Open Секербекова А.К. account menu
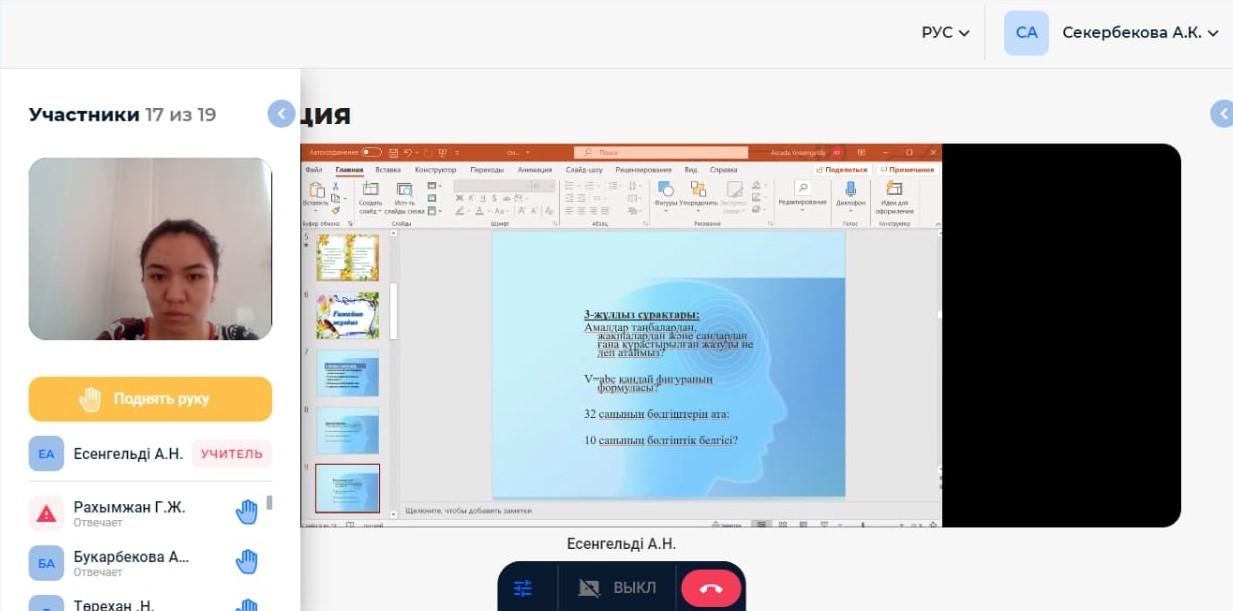This screenshot has width=1233, height=611. tap(1140, 33)
